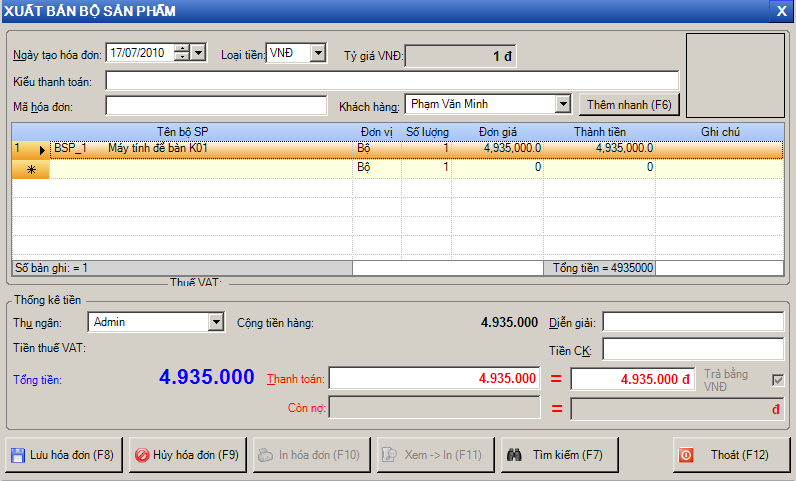Click the printer icon on In hóa đơn
796x481 pixels.
[x=266, y=455]
